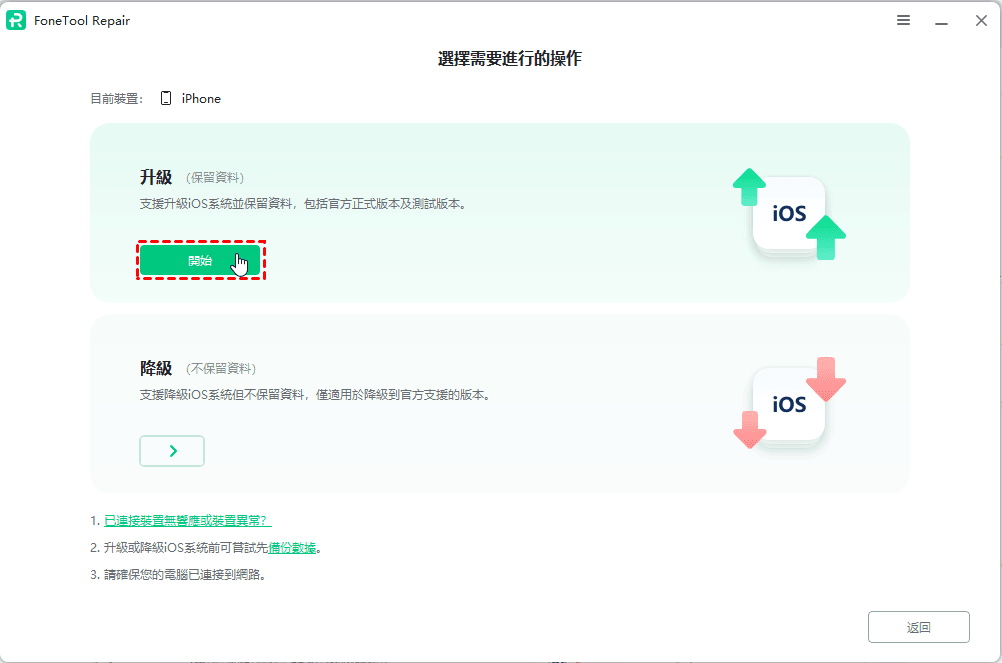
Task: Click the FoneTool Repair title text
Action: click(x=83, y=21)
